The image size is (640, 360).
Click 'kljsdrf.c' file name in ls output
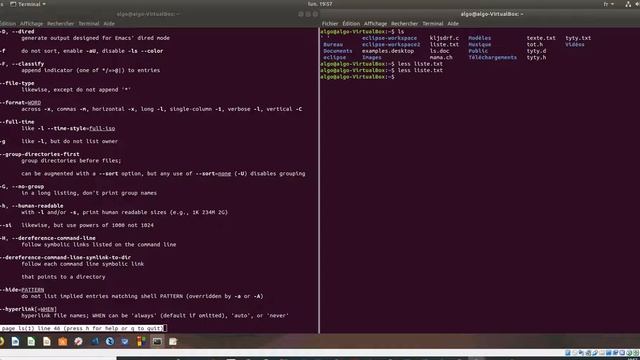[x=444, y=38]
